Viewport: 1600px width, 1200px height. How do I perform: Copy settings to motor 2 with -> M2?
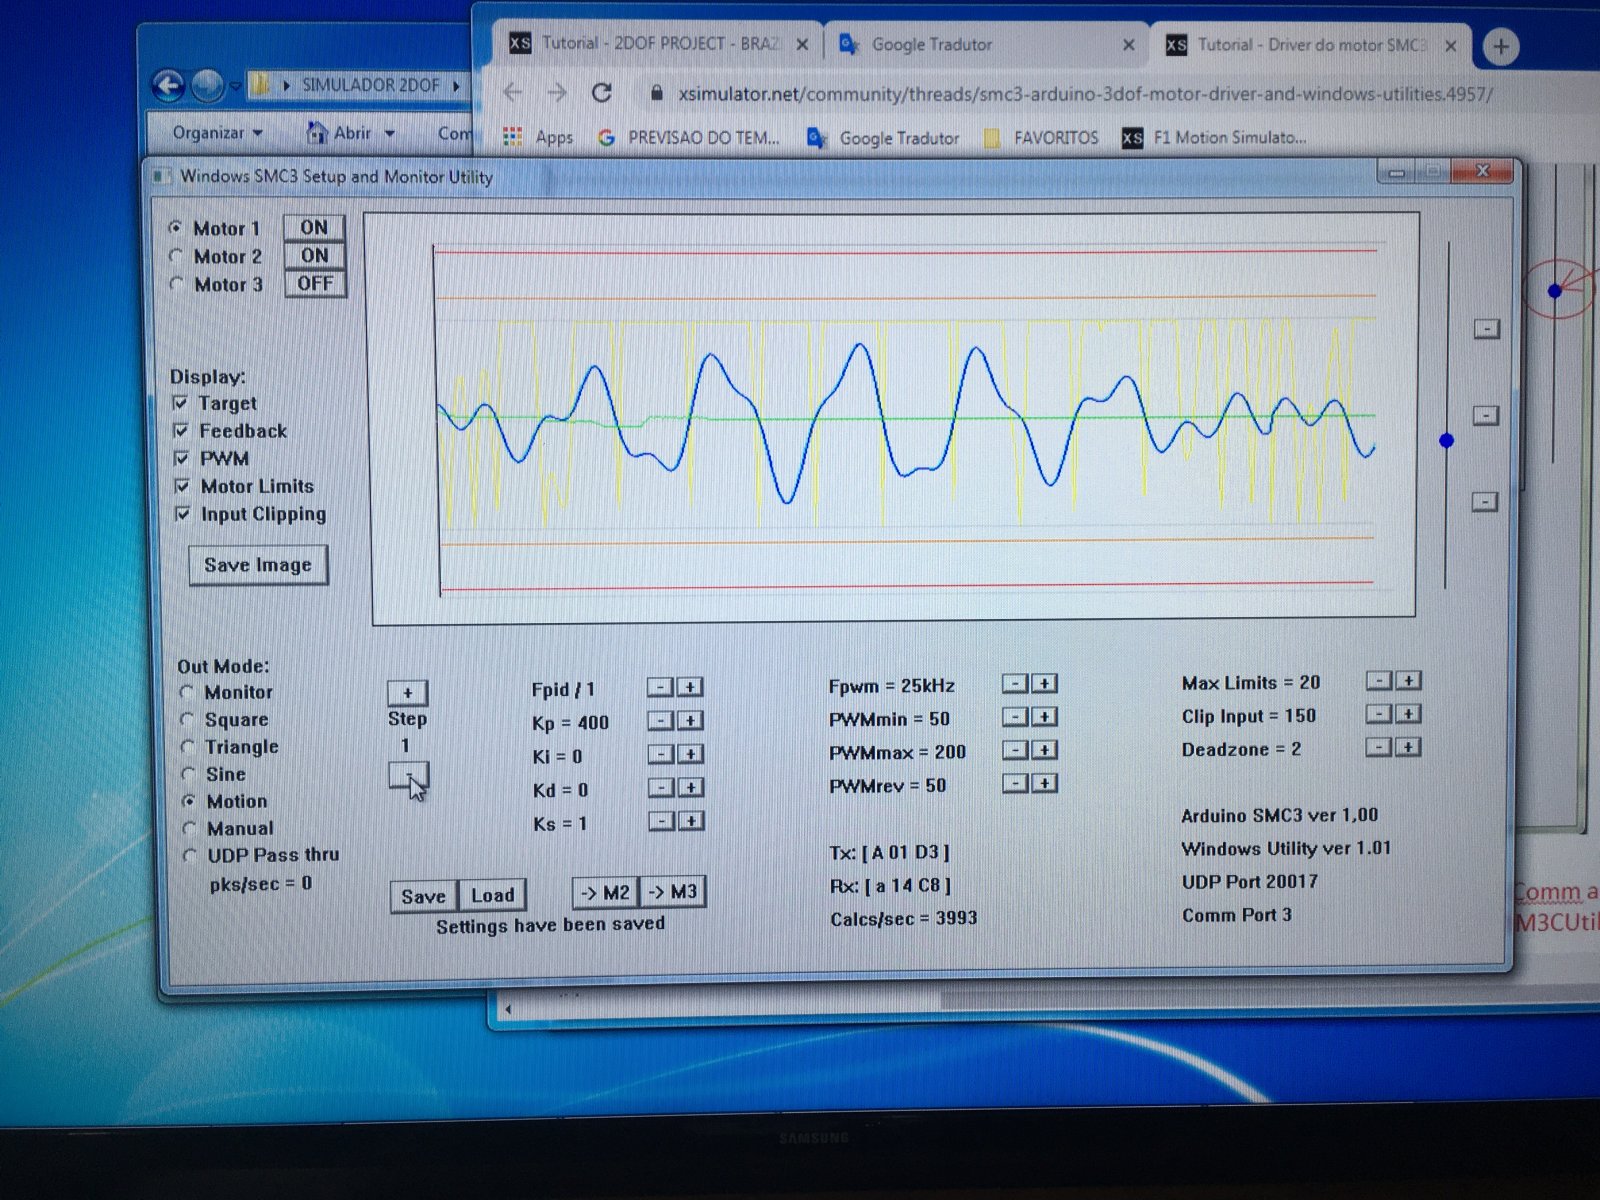click(605, 892)
